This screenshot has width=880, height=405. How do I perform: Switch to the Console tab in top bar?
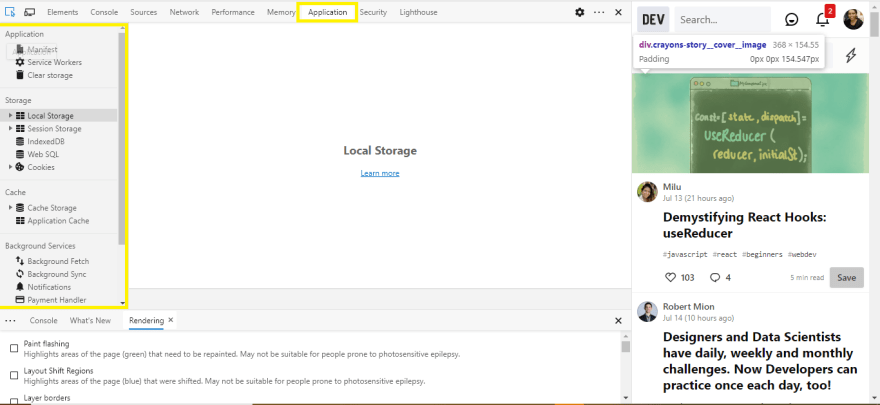point(104,12)
